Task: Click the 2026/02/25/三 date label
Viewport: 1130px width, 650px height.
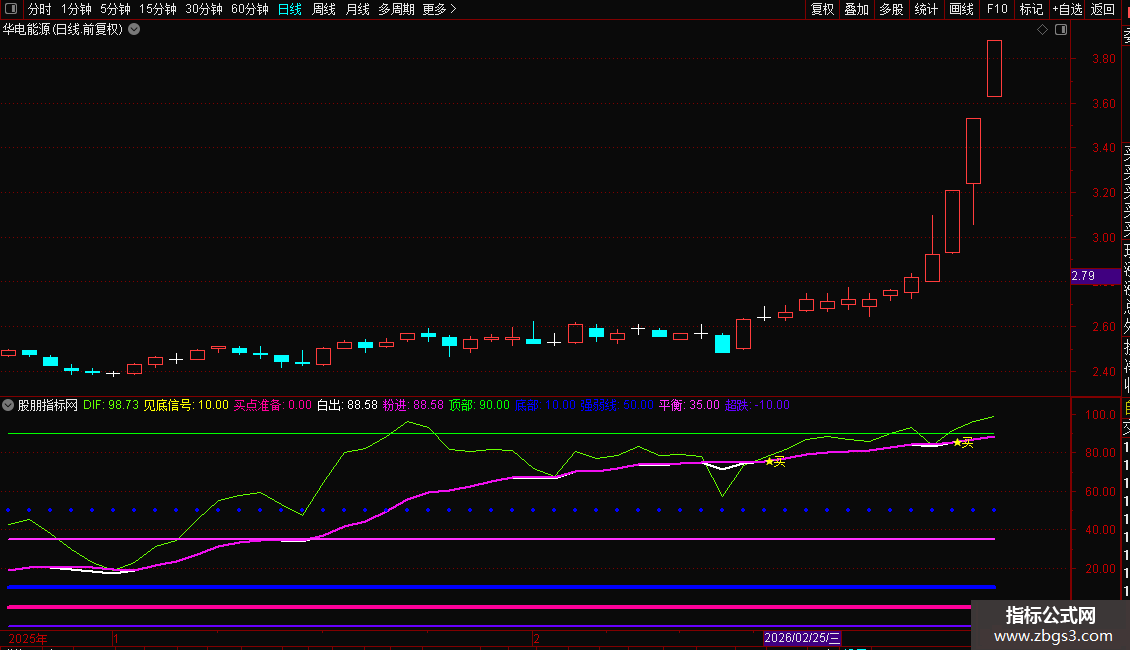Action: tap(802, 638)
